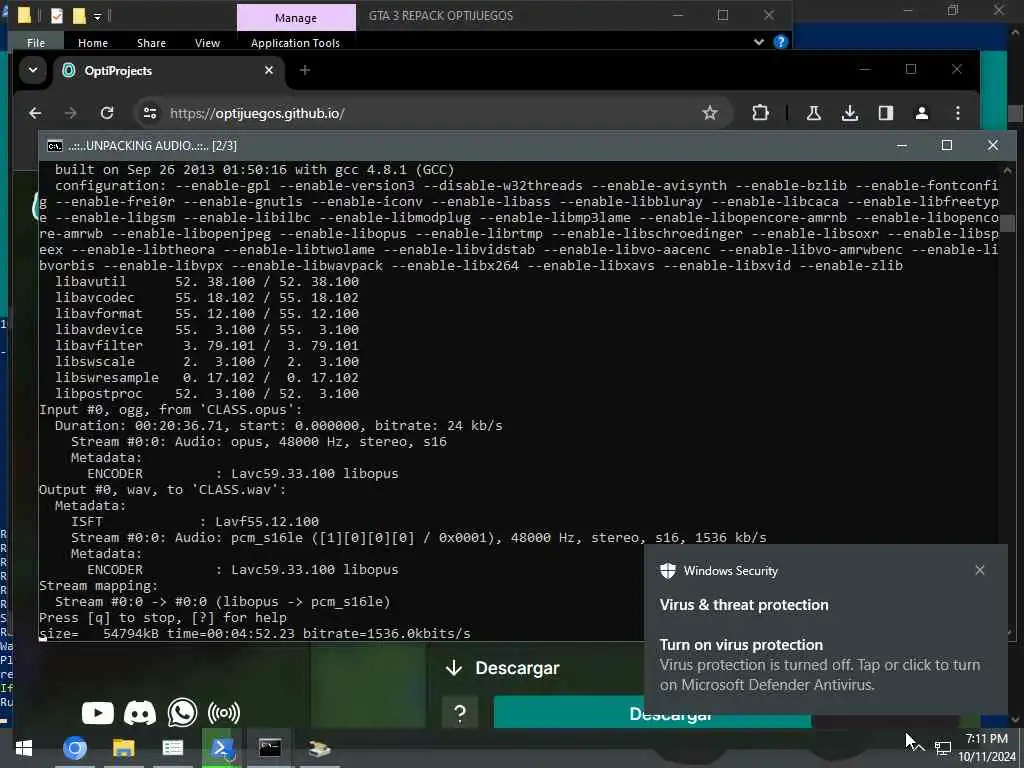Click the network icon in system tray
Image resolution: width=1024 pixels, height=768 pixels.
(x=942, y=748)
